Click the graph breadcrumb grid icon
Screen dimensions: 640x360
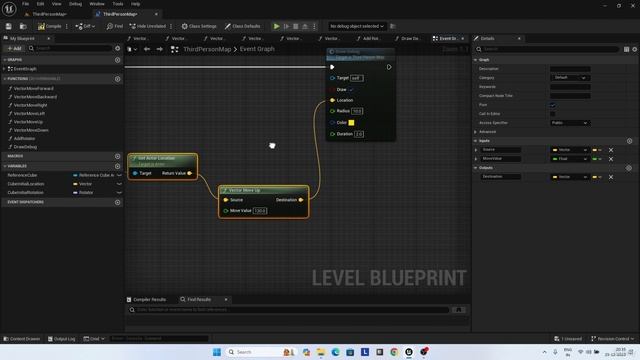pyautogui.click(x=174, y=49)
